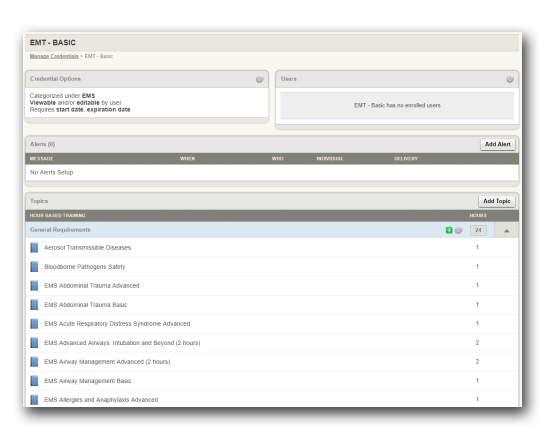Click EMS Abdominal Trauma Basic book icon

click(34, 305)
